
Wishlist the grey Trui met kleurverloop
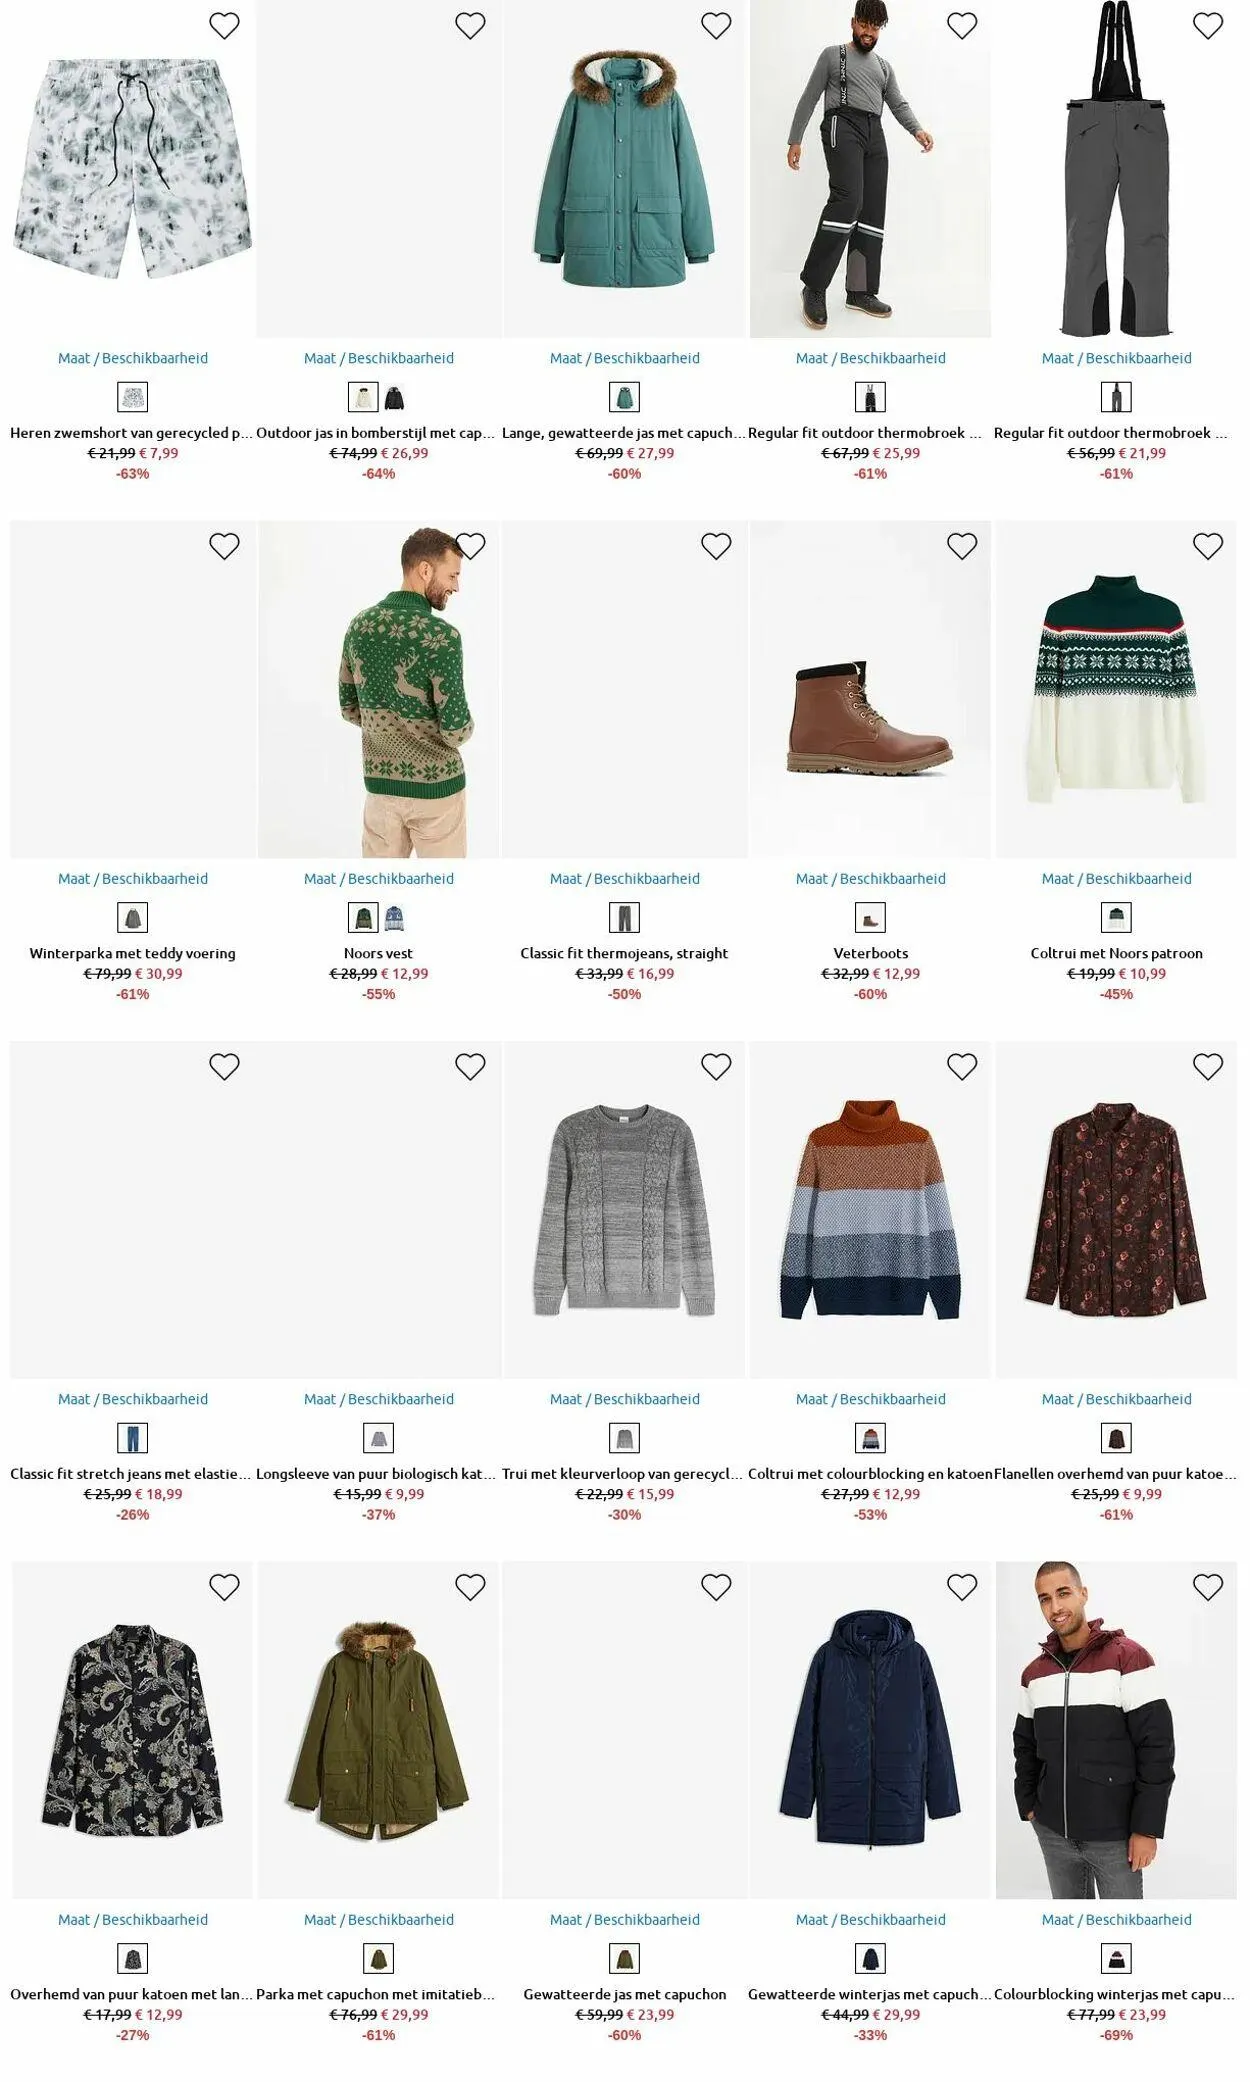pos(716,1067)
